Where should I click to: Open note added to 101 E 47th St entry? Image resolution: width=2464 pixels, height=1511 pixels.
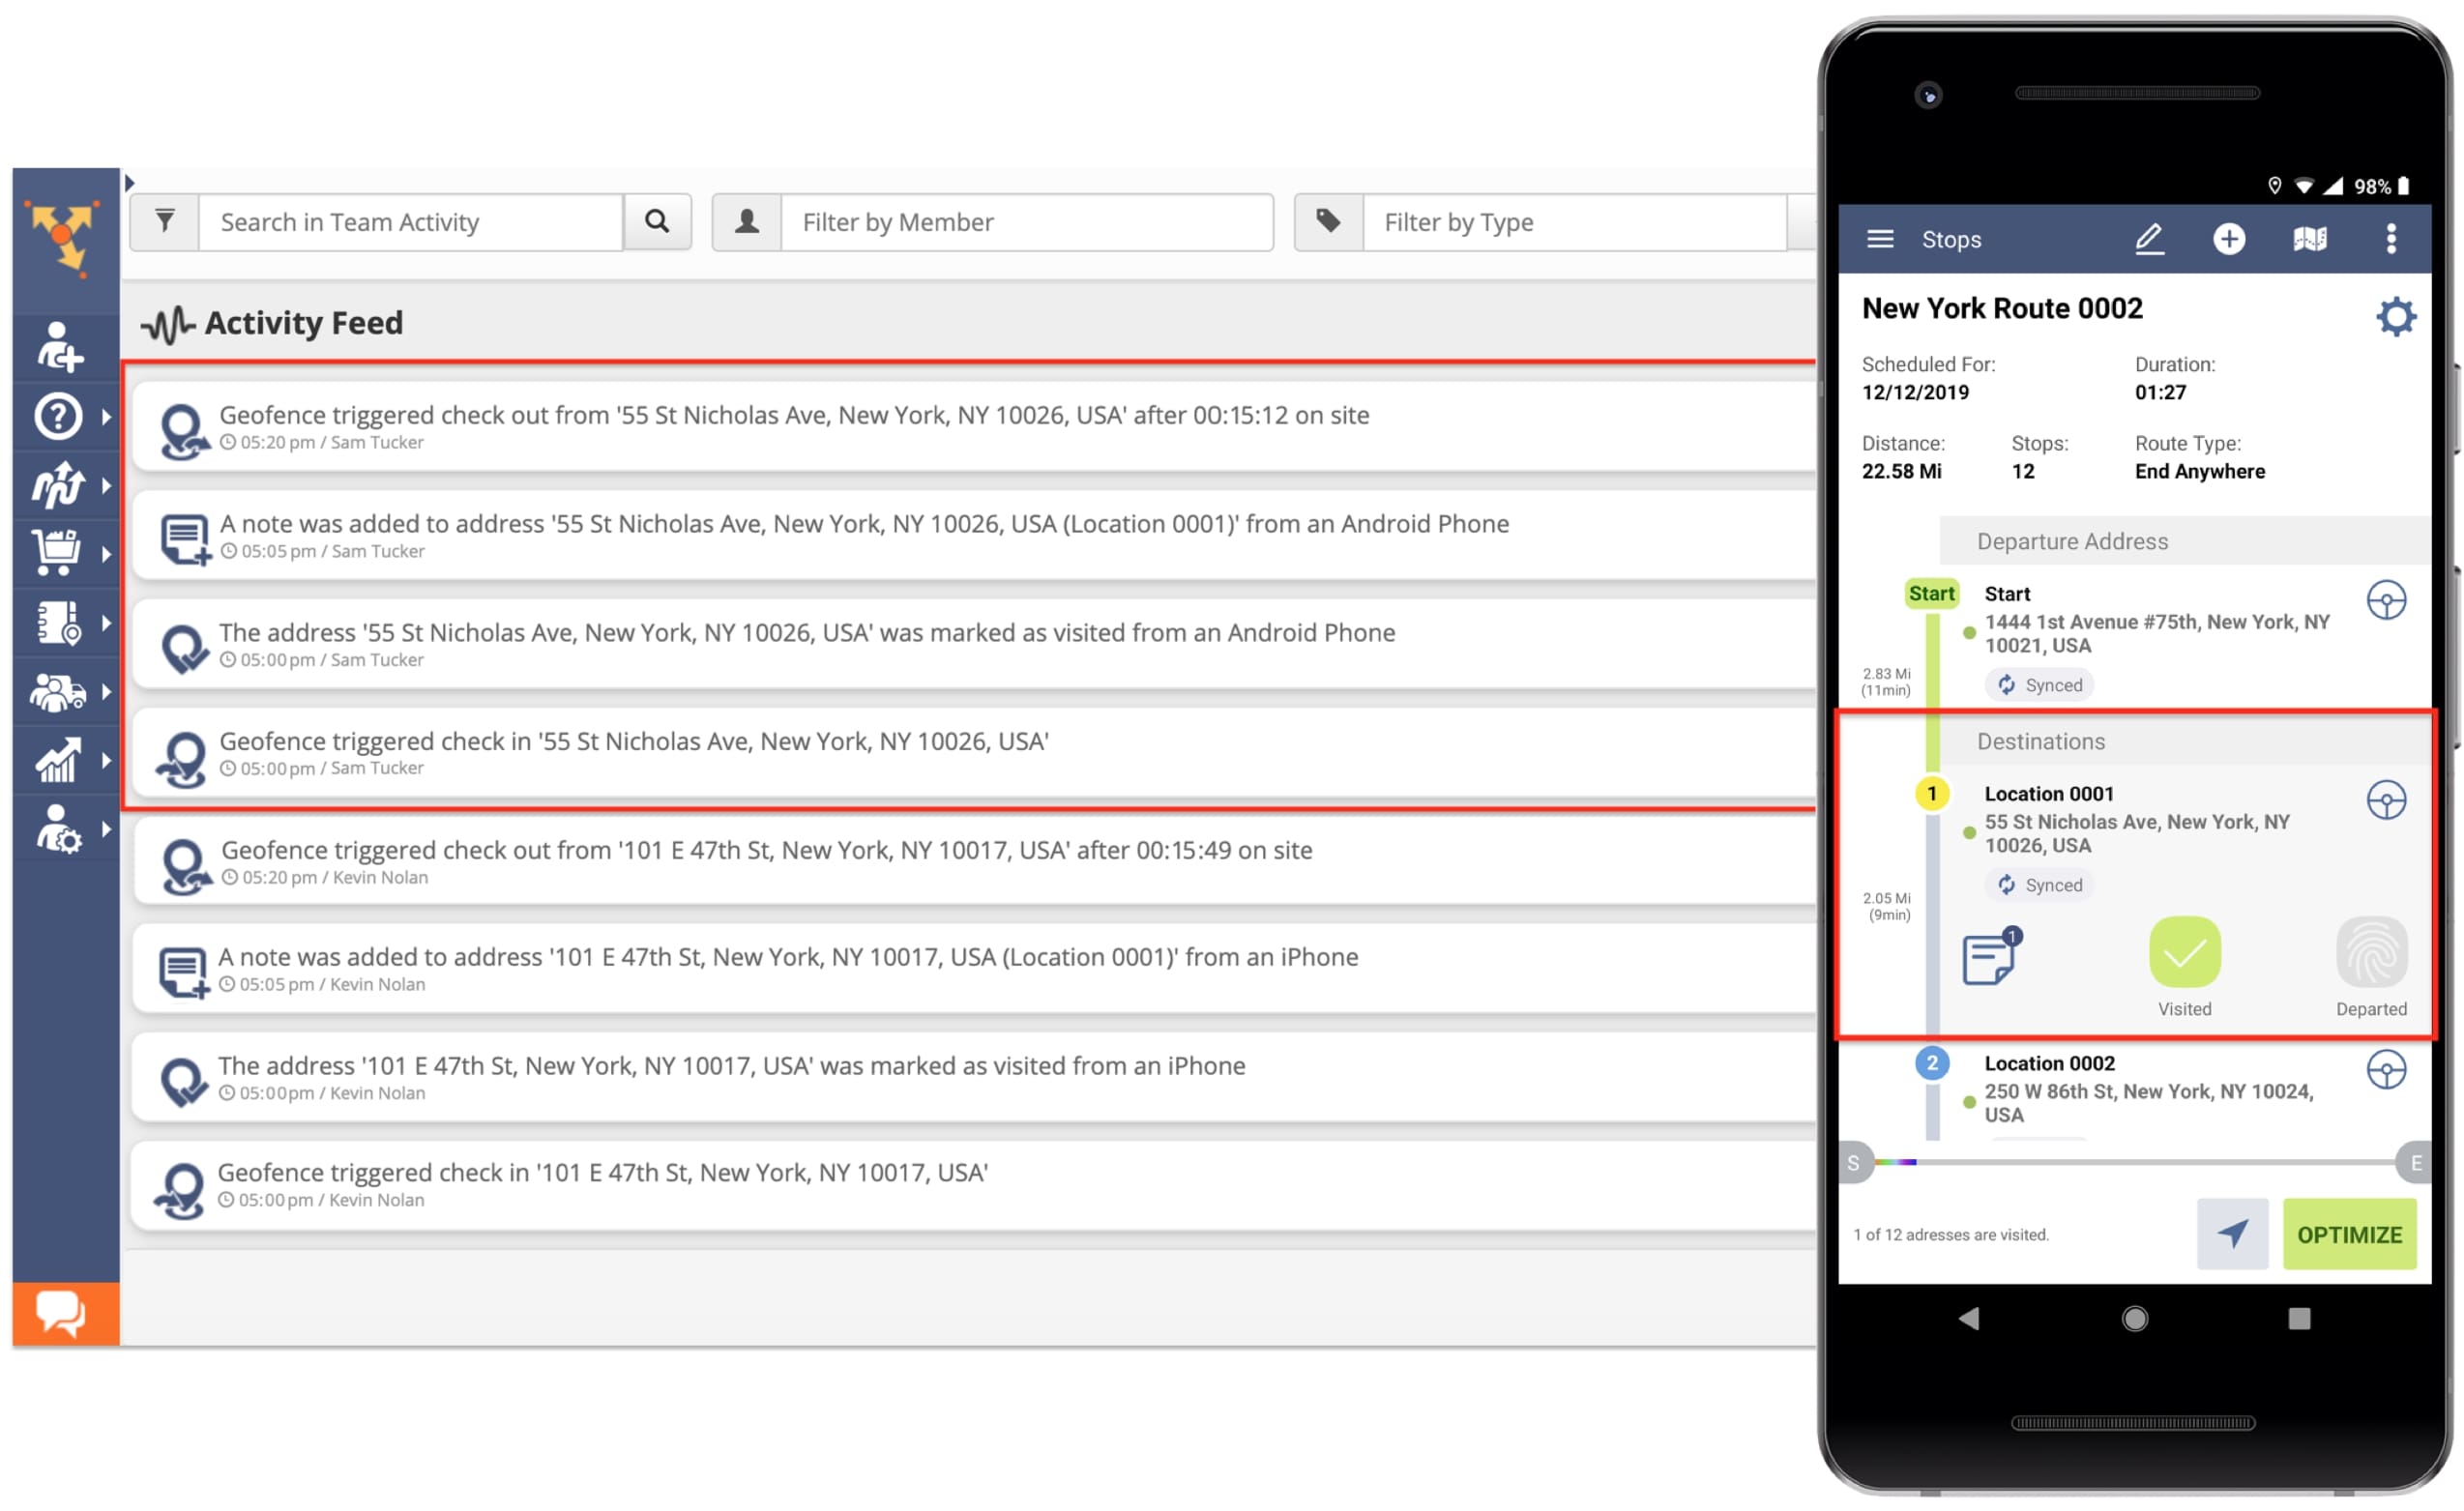(973, 969)
